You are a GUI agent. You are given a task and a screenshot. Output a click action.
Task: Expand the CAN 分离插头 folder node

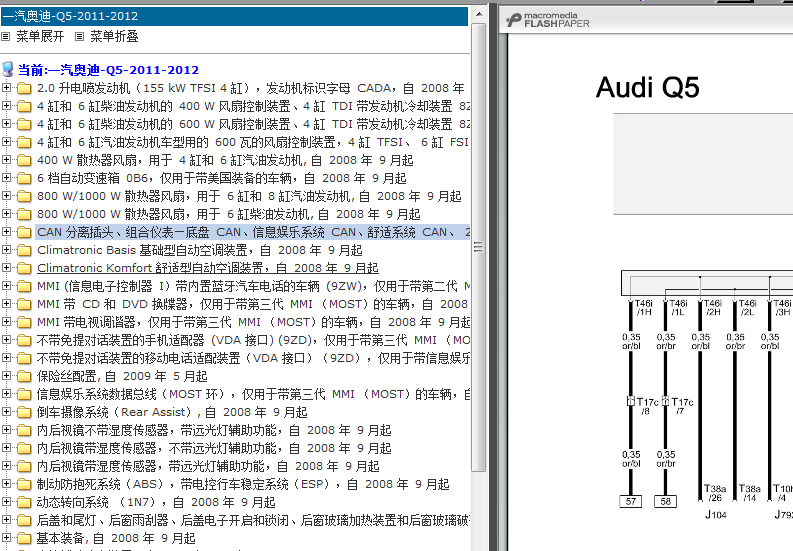(6, 232)
